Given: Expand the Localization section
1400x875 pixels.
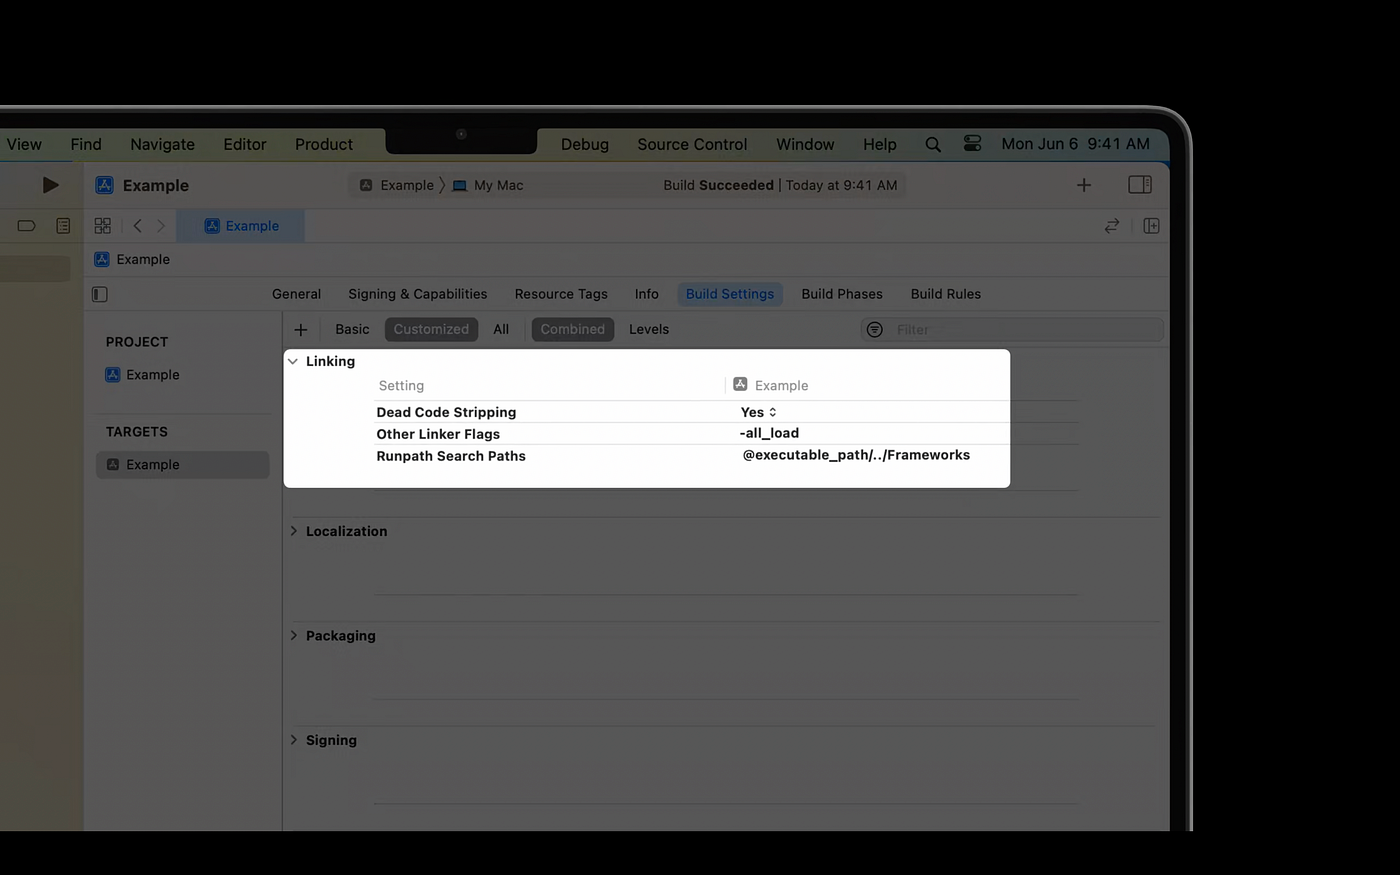Looking at the screenshot, I should coord(293,531).
